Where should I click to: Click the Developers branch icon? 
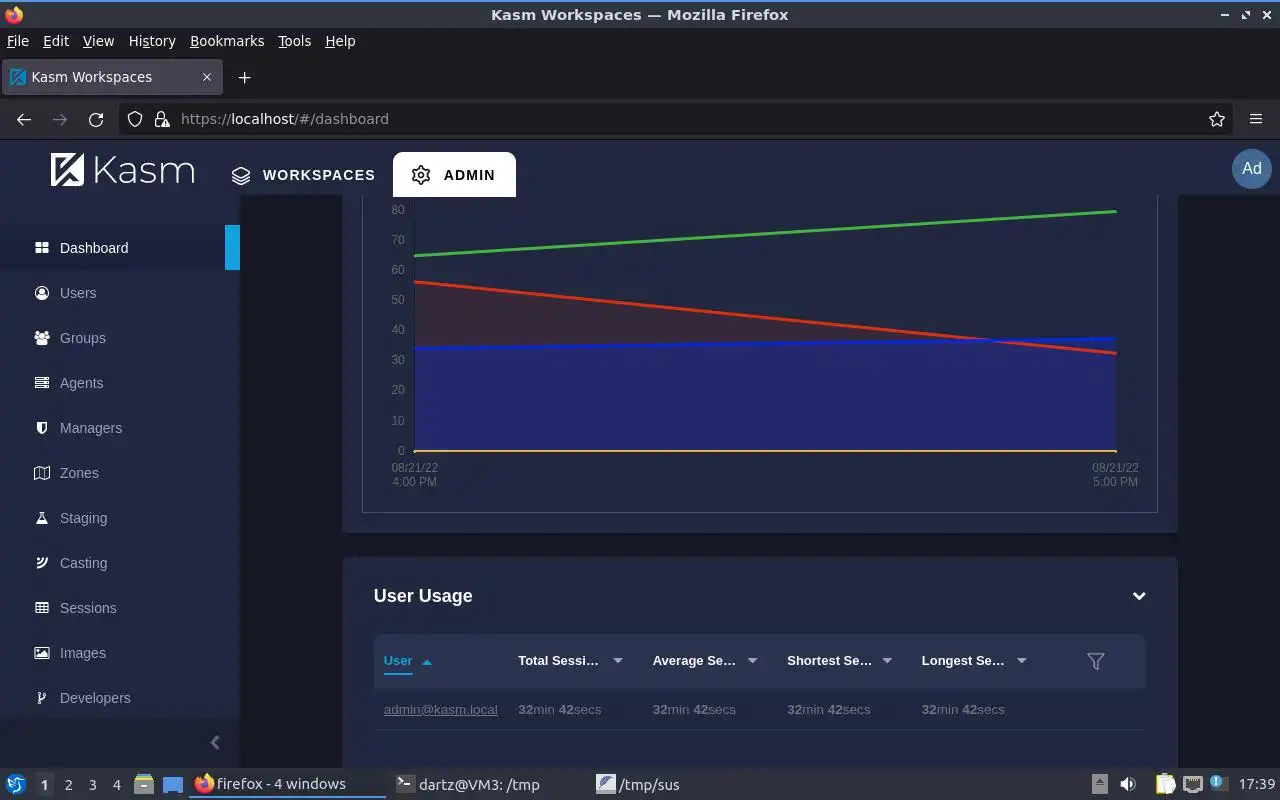42,698
